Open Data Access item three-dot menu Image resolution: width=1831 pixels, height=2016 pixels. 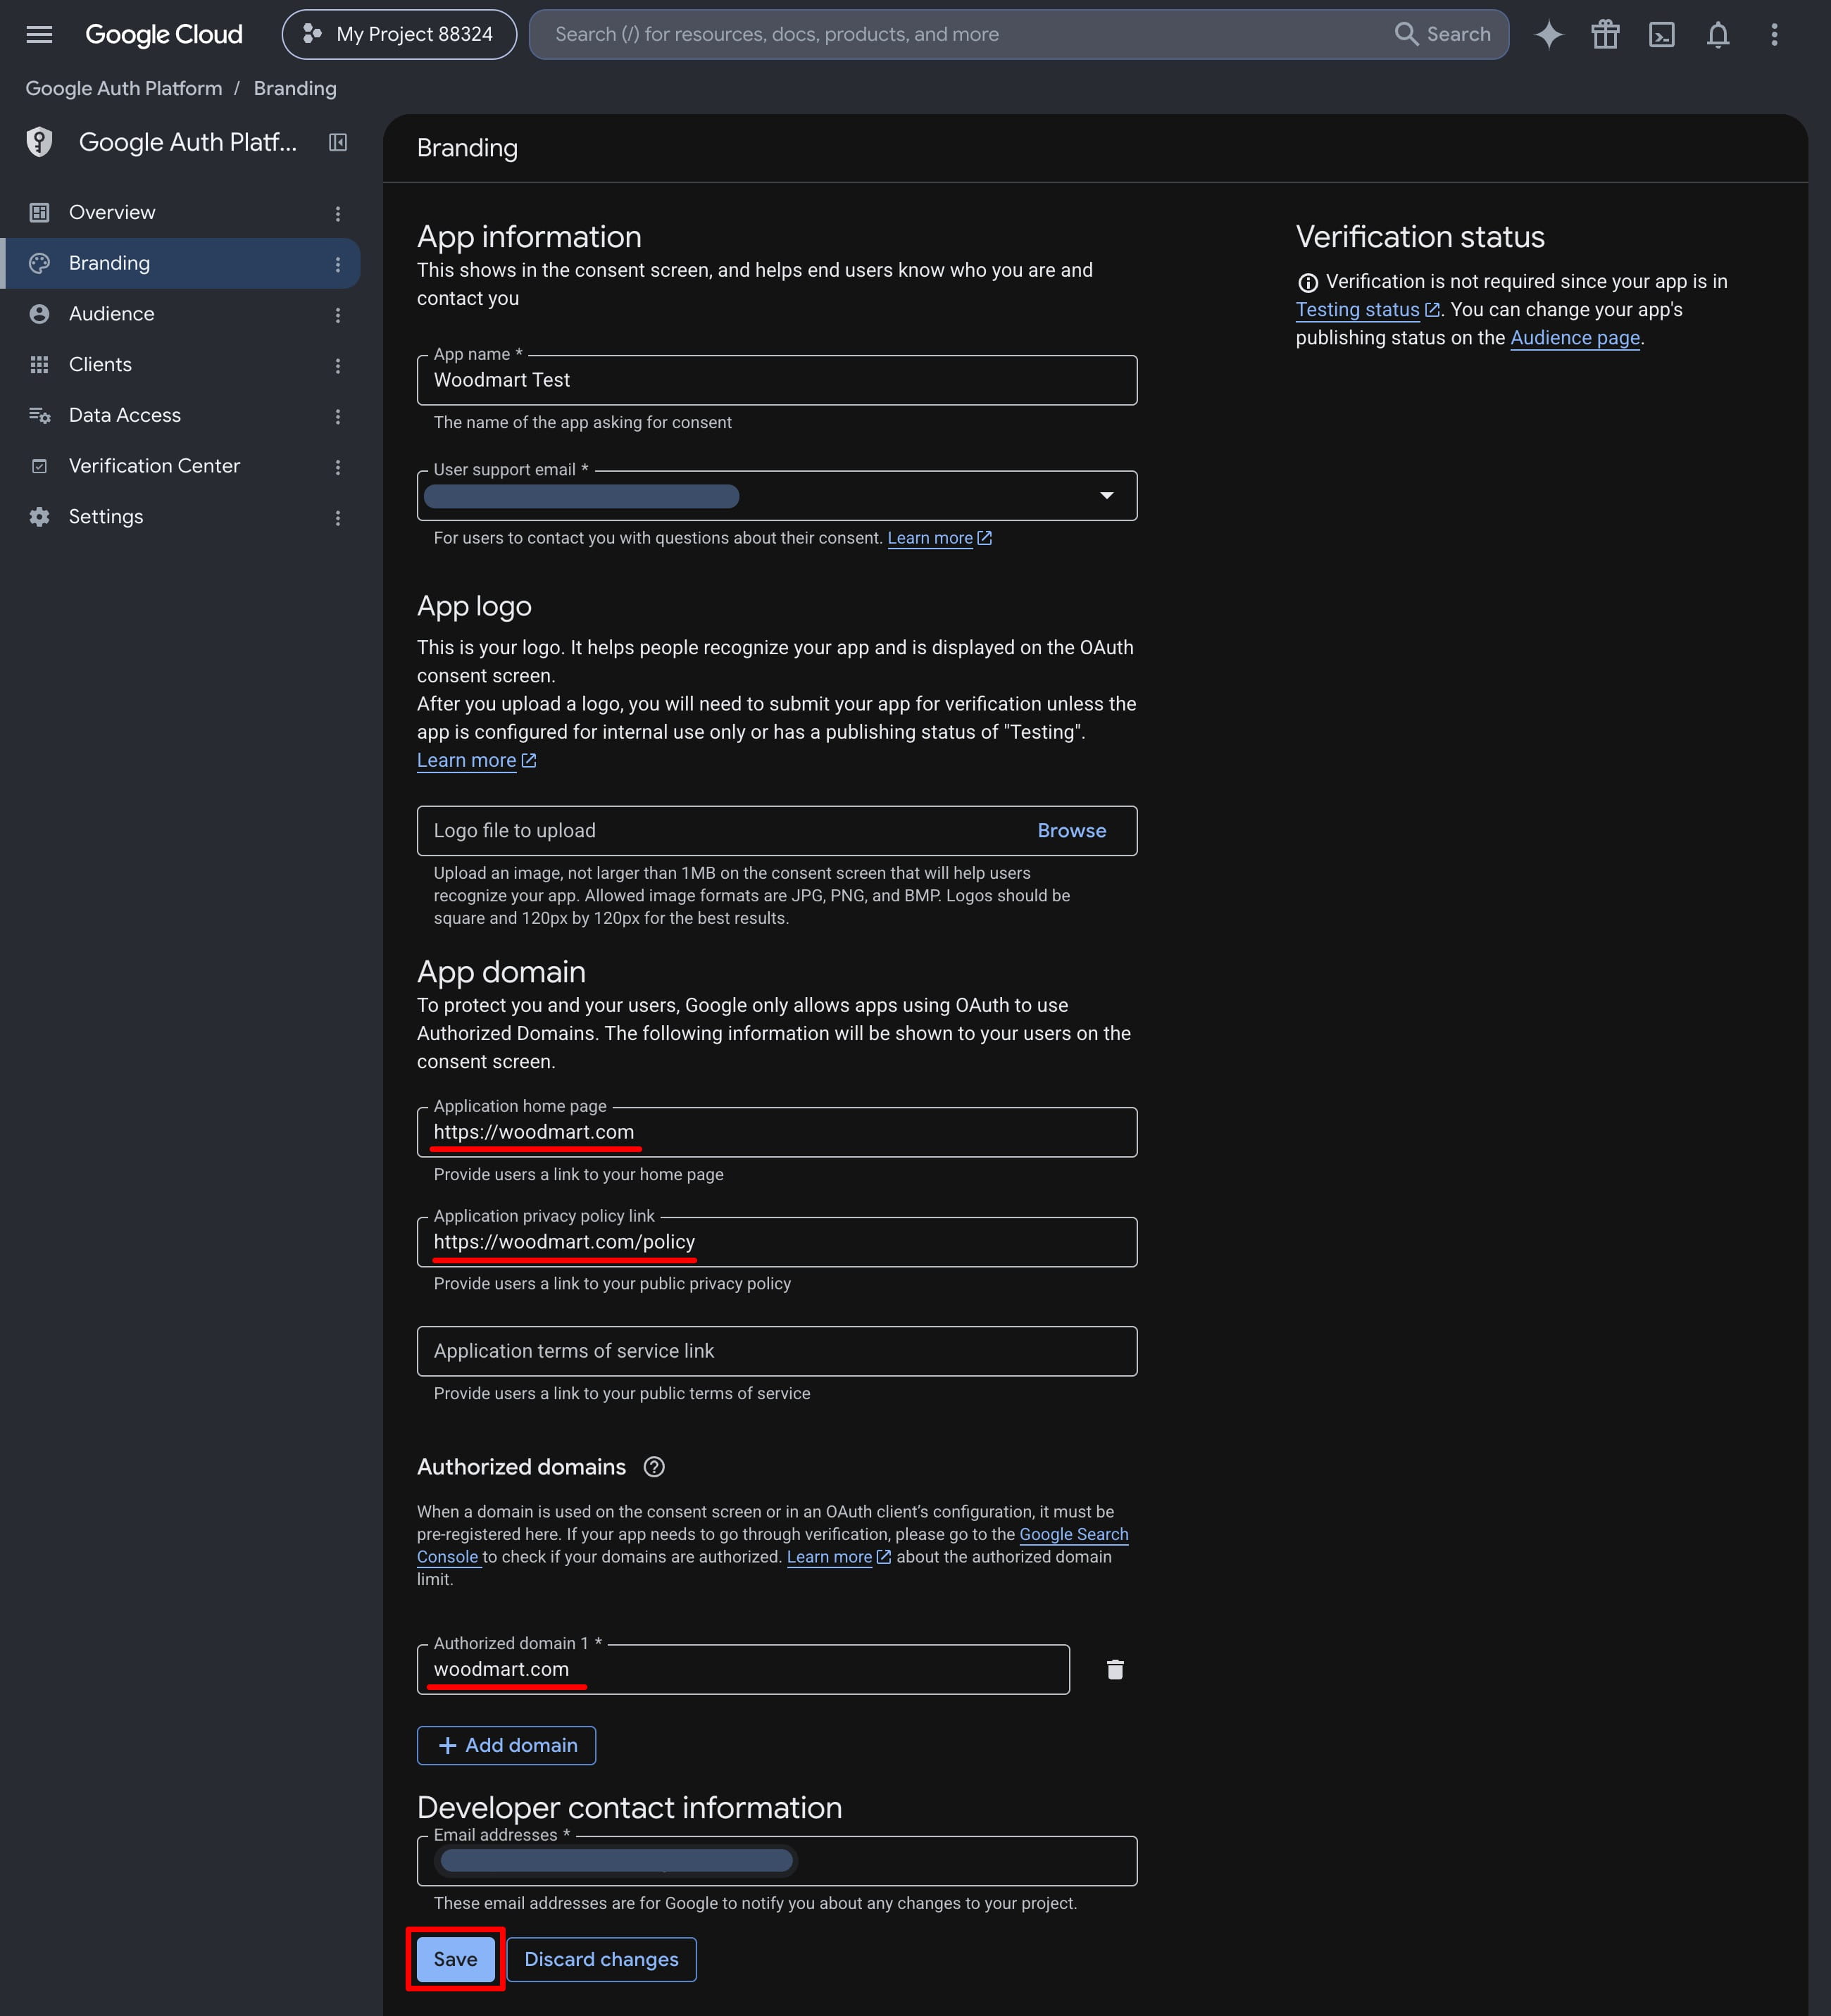tap(338, 416)
